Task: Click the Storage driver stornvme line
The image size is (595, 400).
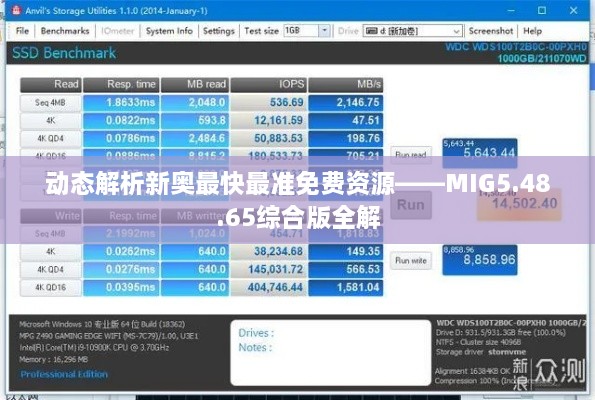Action: coord(481,352)
